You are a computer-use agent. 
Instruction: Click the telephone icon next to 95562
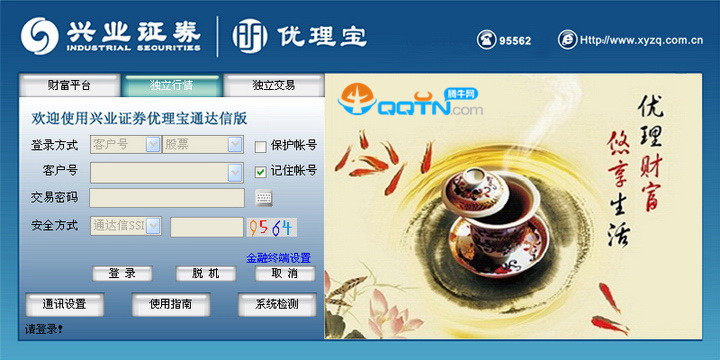pyautogui.click(x=486, y=40)
